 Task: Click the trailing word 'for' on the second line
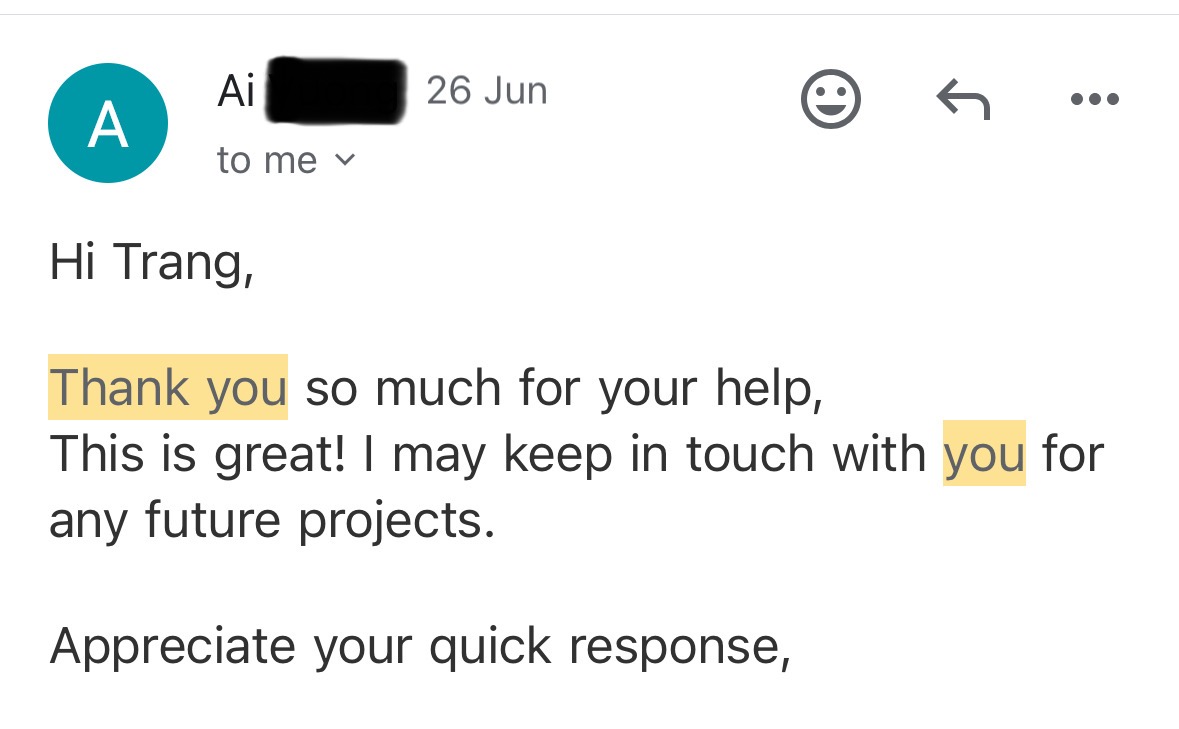1073,453
